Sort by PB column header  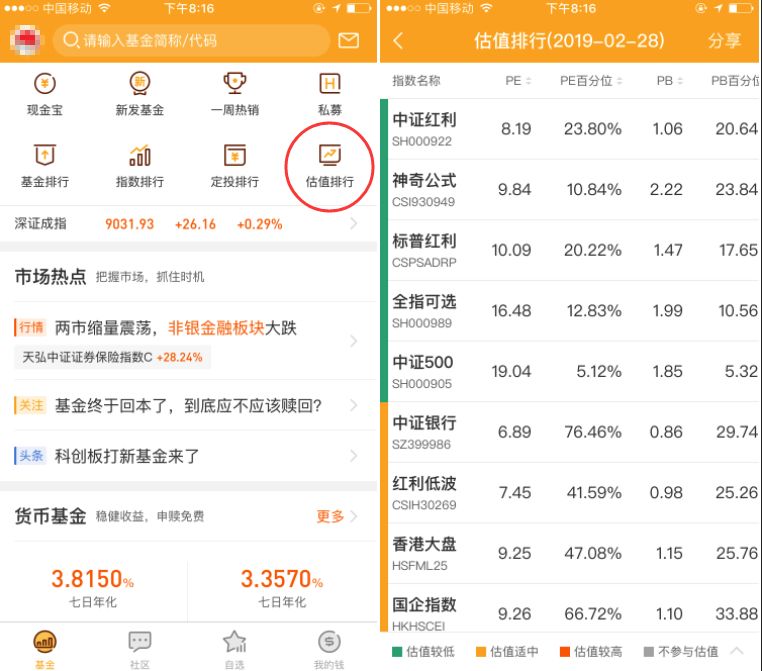[670, 81]
